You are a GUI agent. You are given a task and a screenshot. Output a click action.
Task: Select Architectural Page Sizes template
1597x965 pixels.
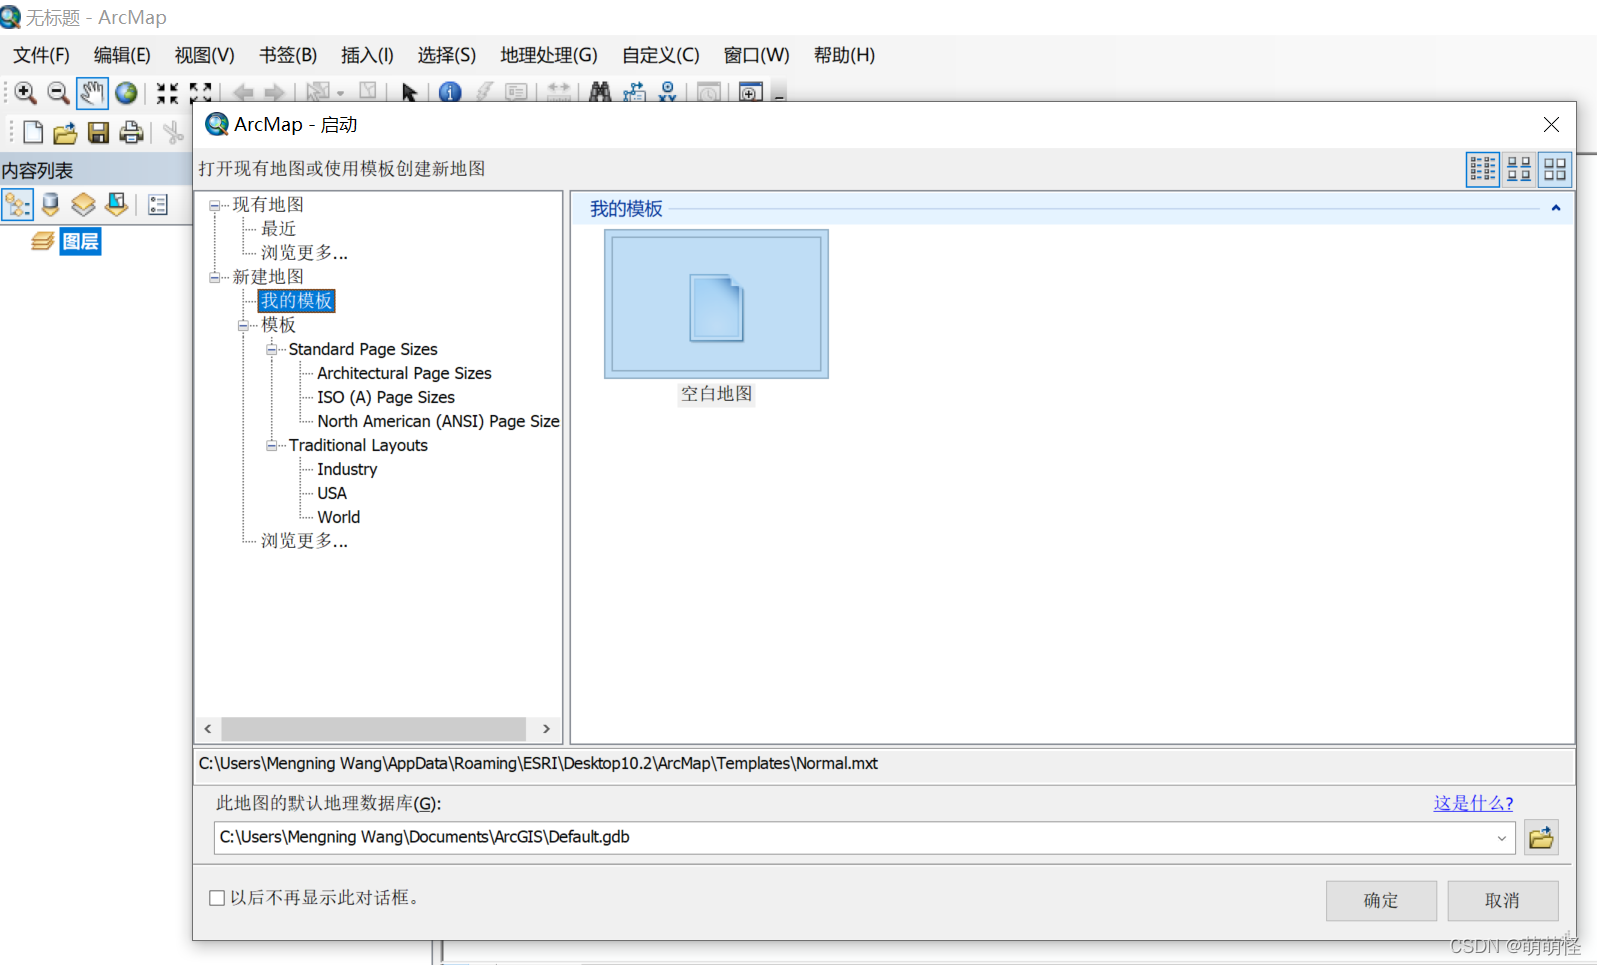(404, 373)
